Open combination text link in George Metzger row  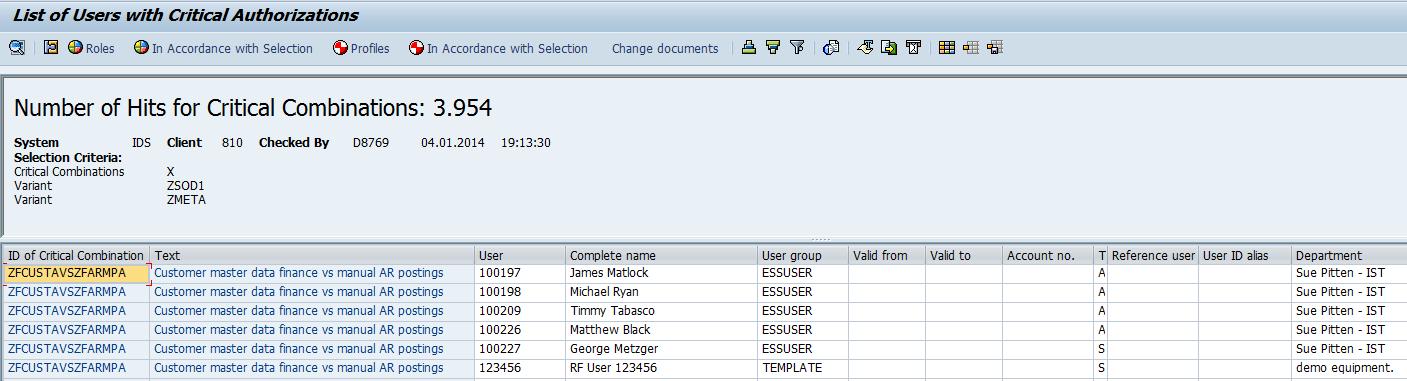point(298,349)
